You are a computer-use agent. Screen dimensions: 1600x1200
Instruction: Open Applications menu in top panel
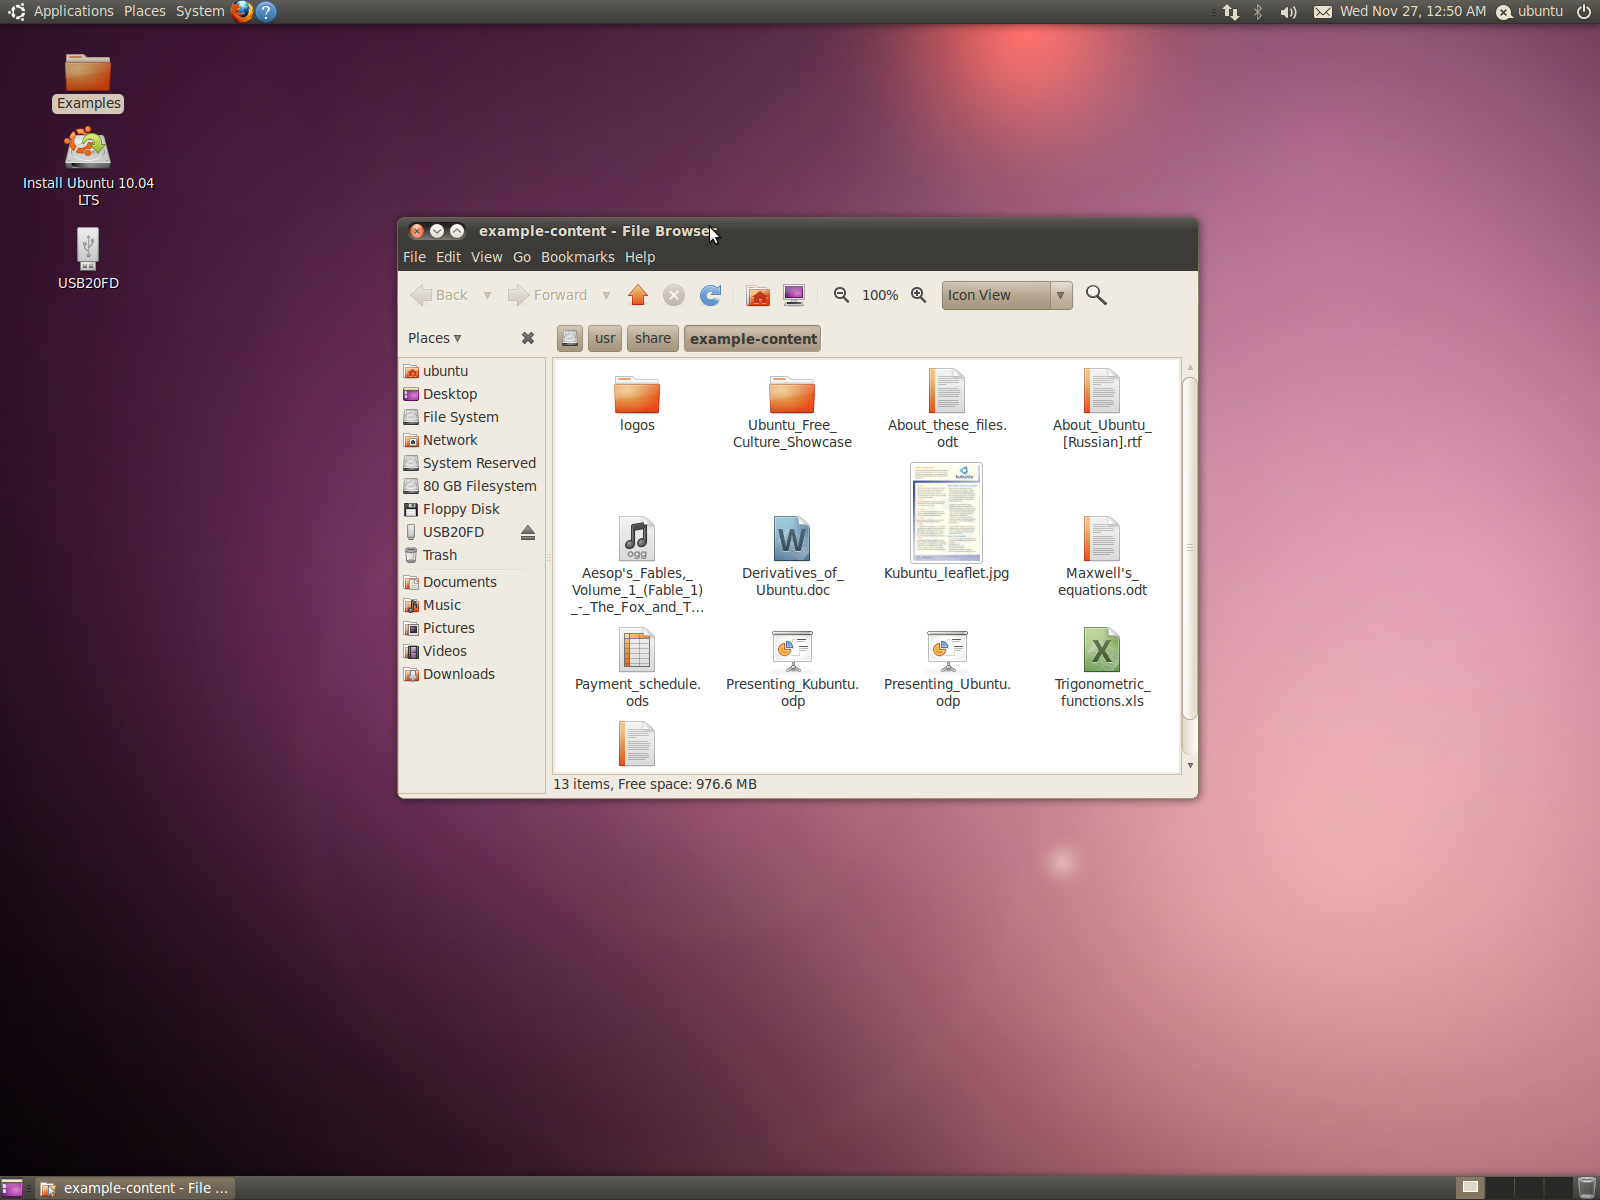pos(73,12)
